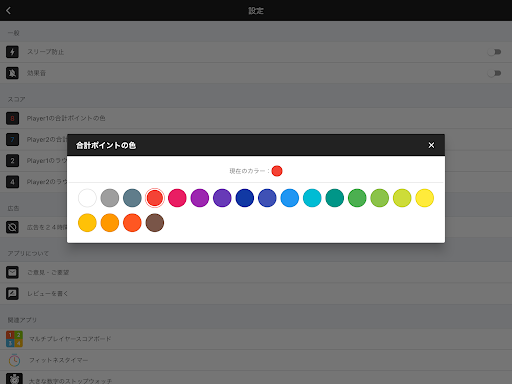Select the green color swatch

coord(357,198)
